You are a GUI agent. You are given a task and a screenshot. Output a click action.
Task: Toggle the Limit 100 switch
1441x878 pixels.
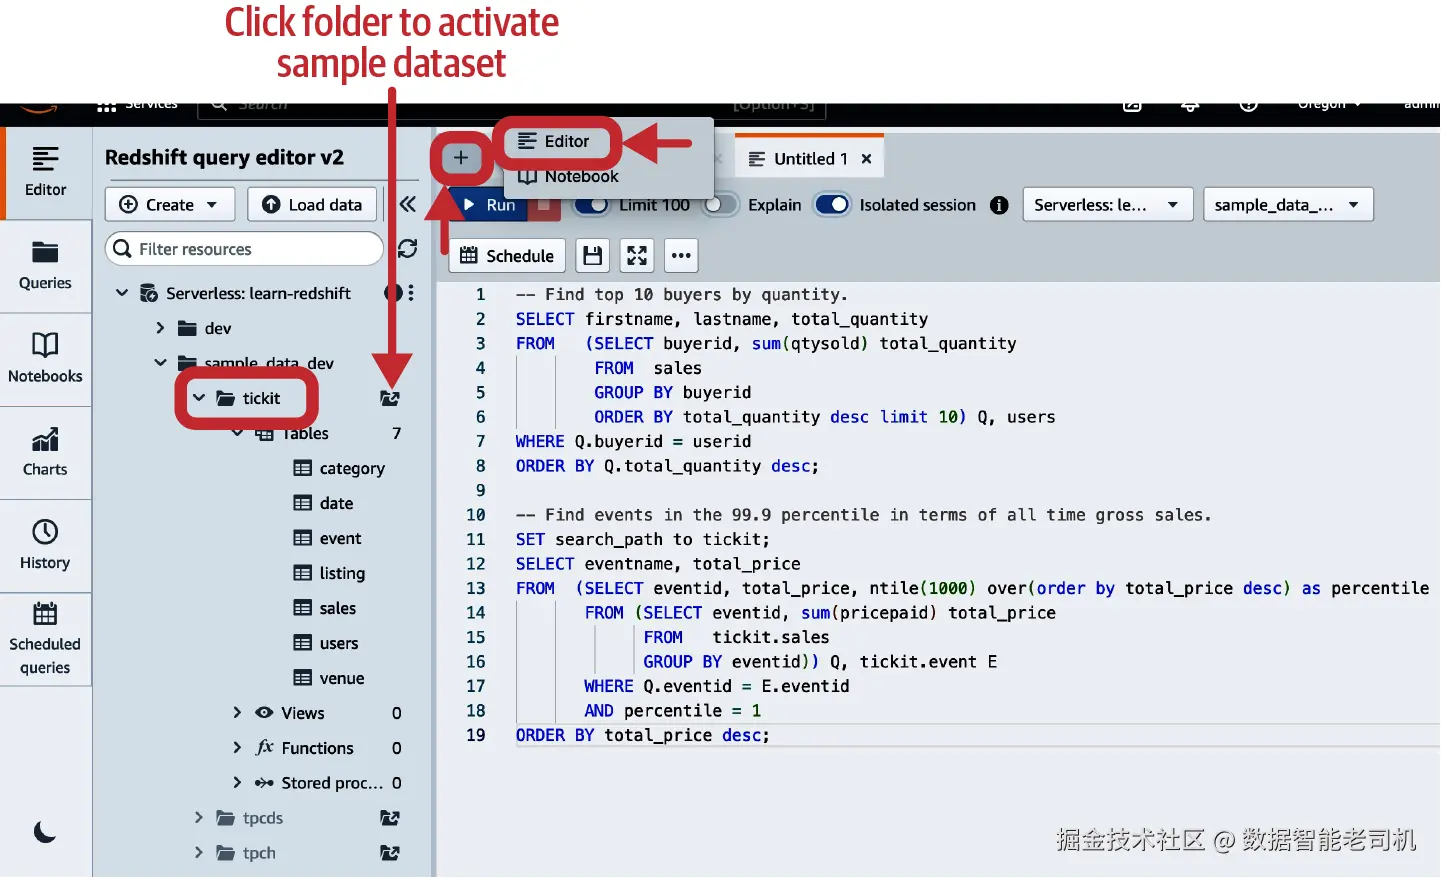point(592,205)
